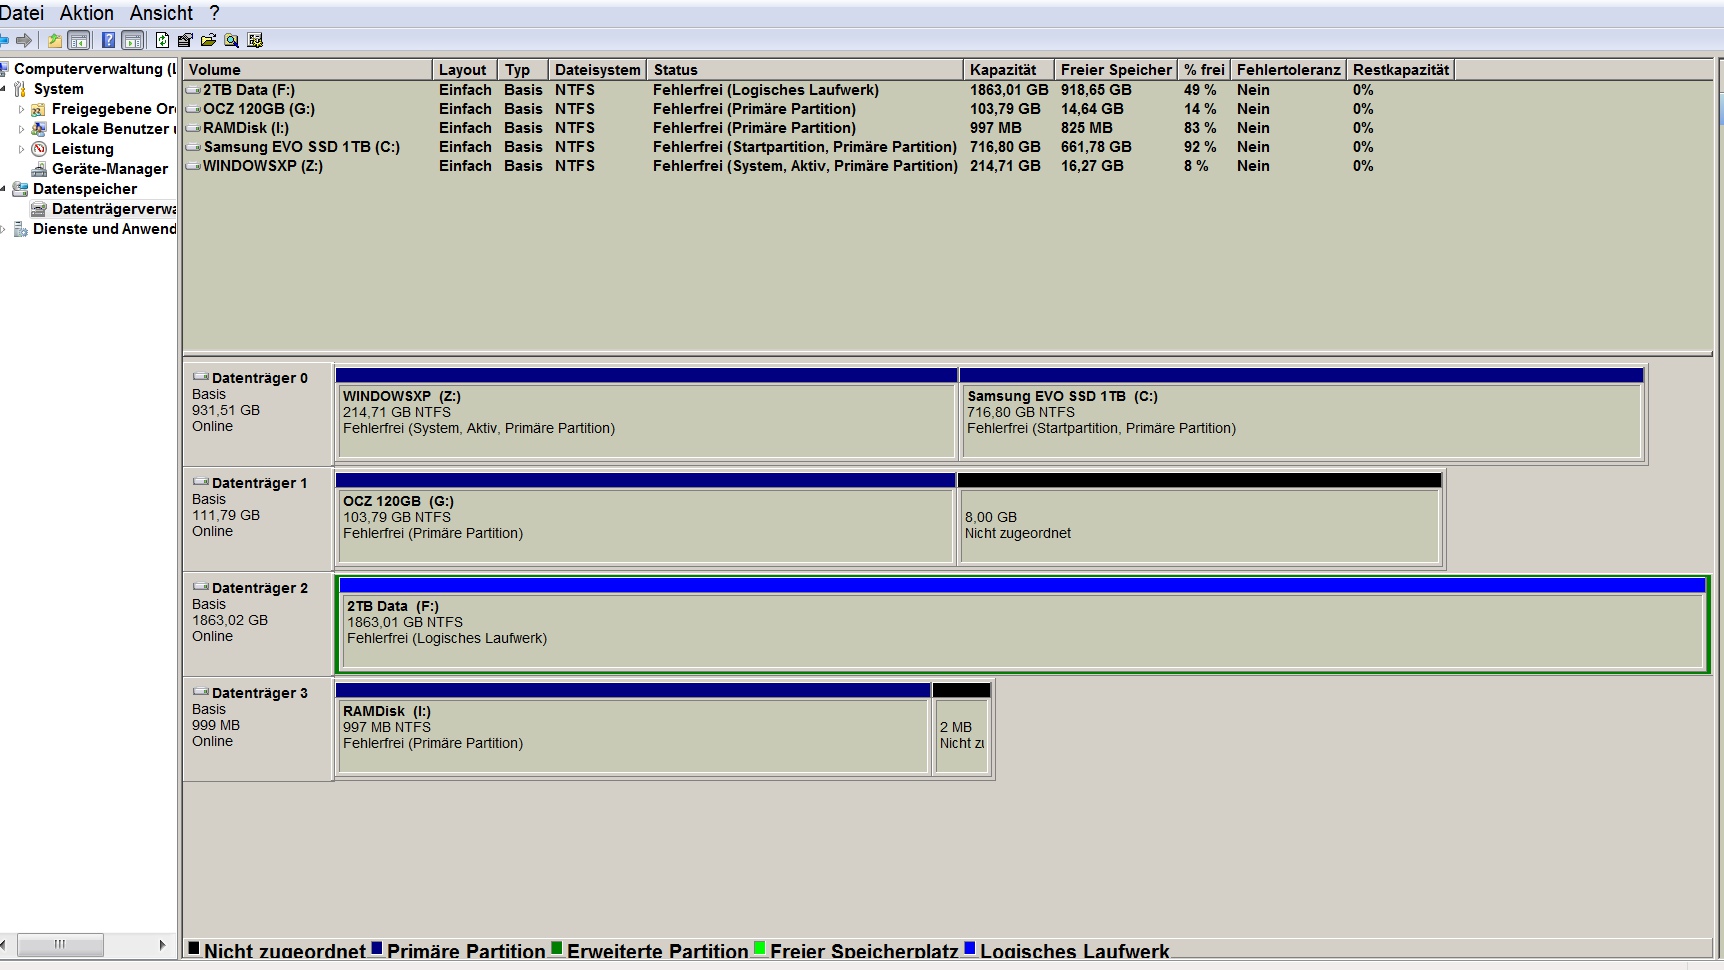Expand the Dienste und Anwendungen node
Viewport: 1724px width, 970px height.
[3, 229]
